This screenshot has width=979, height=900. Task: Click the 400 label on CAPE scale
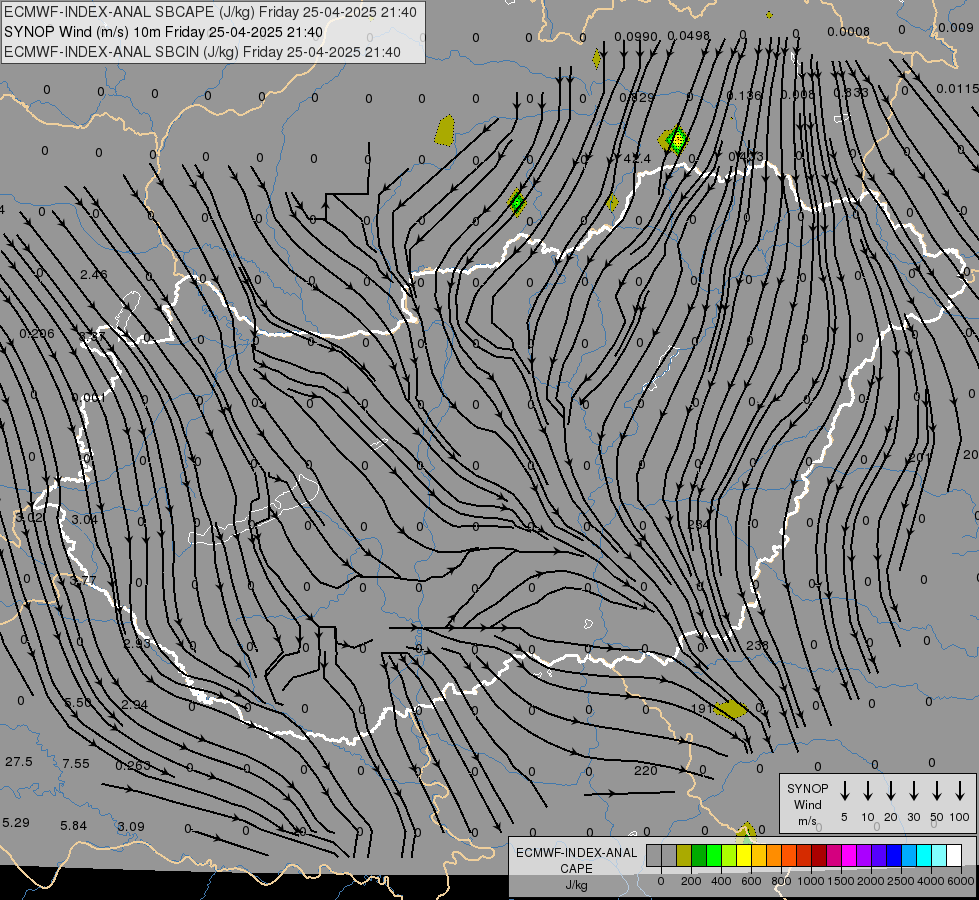coord(721,881)
